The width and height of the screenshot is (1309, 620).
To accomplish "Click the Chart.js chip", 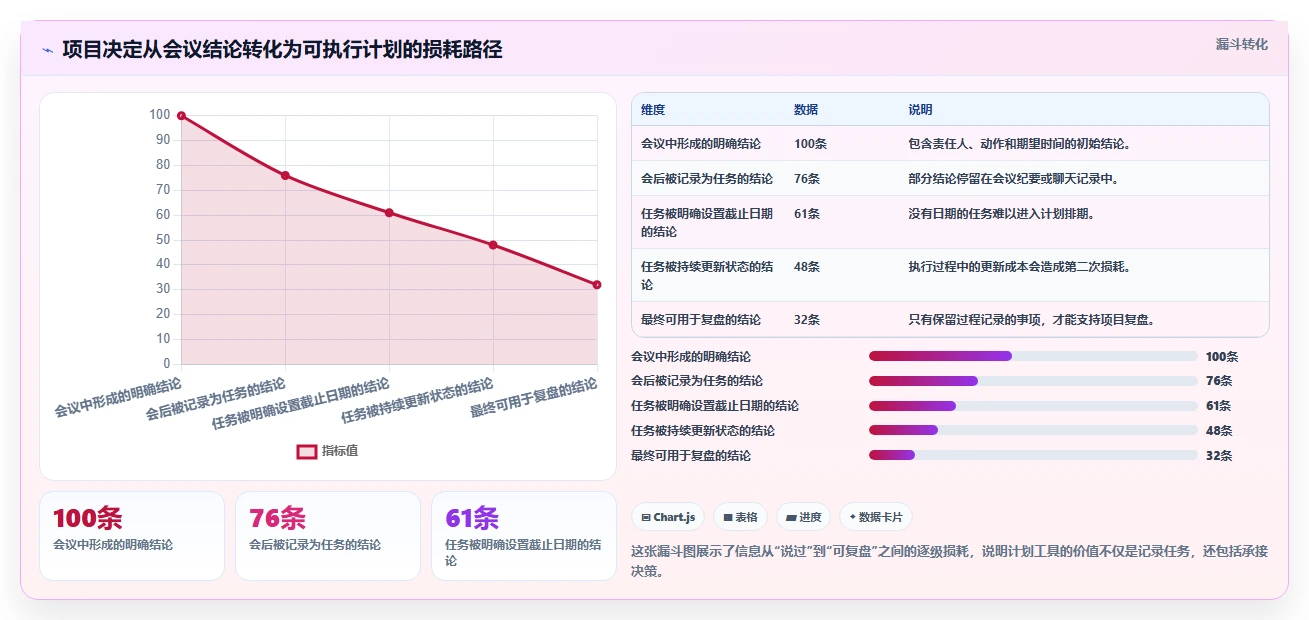I will [x=668, y=517].
